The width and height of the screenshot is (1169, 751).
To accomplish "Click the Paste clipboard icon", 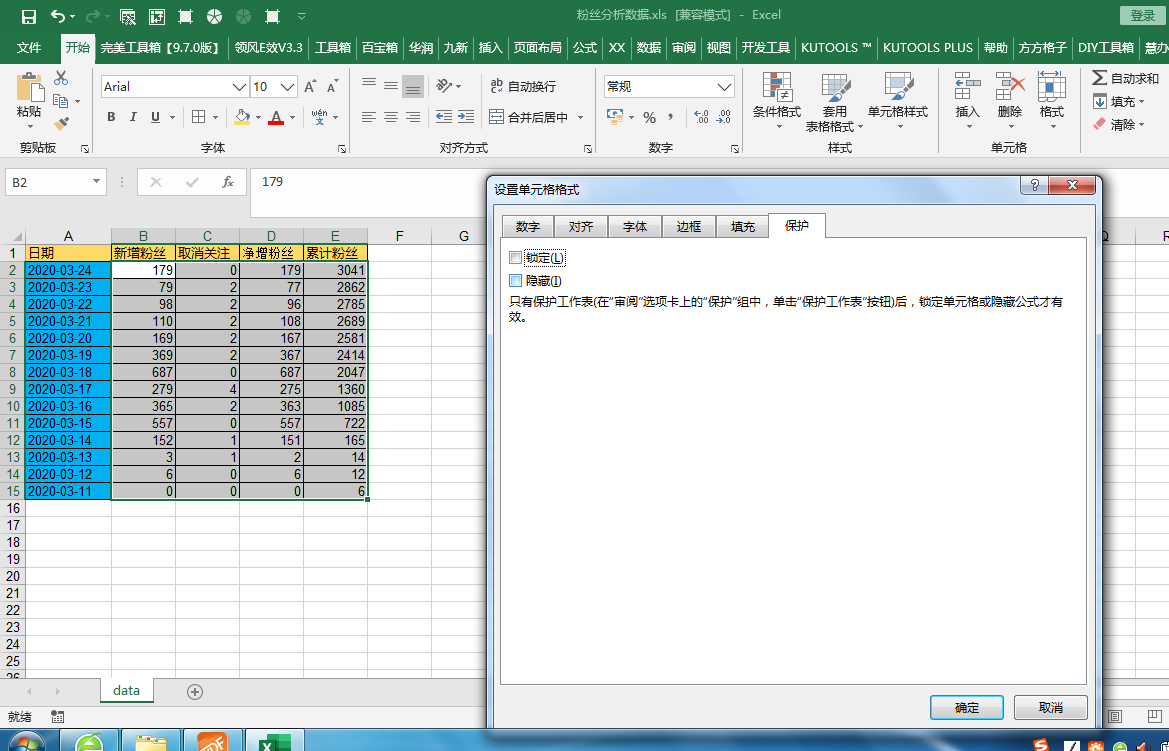I will point(30,87).
